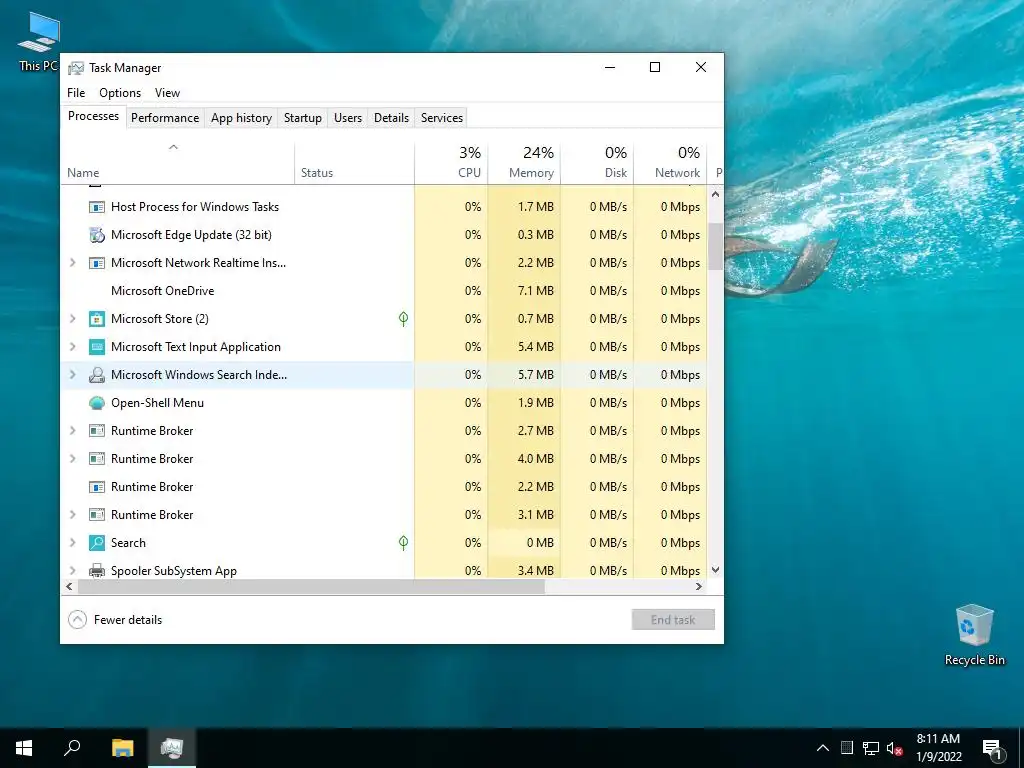Click the network icon in system tray
1024x768 pixels.
pos(871,748)
